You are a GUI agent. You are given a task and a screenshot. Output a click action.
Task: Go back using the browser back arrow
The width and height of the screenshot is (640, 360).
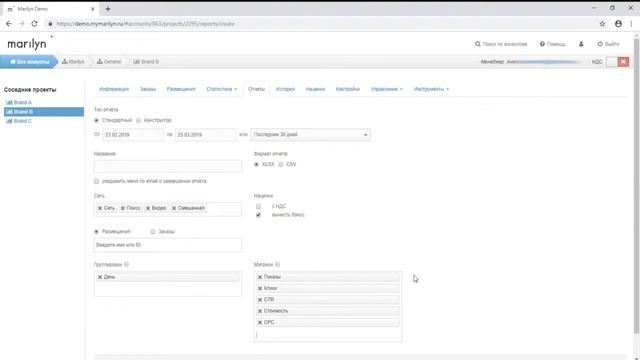pyautogui.click(x=9, y=24)
